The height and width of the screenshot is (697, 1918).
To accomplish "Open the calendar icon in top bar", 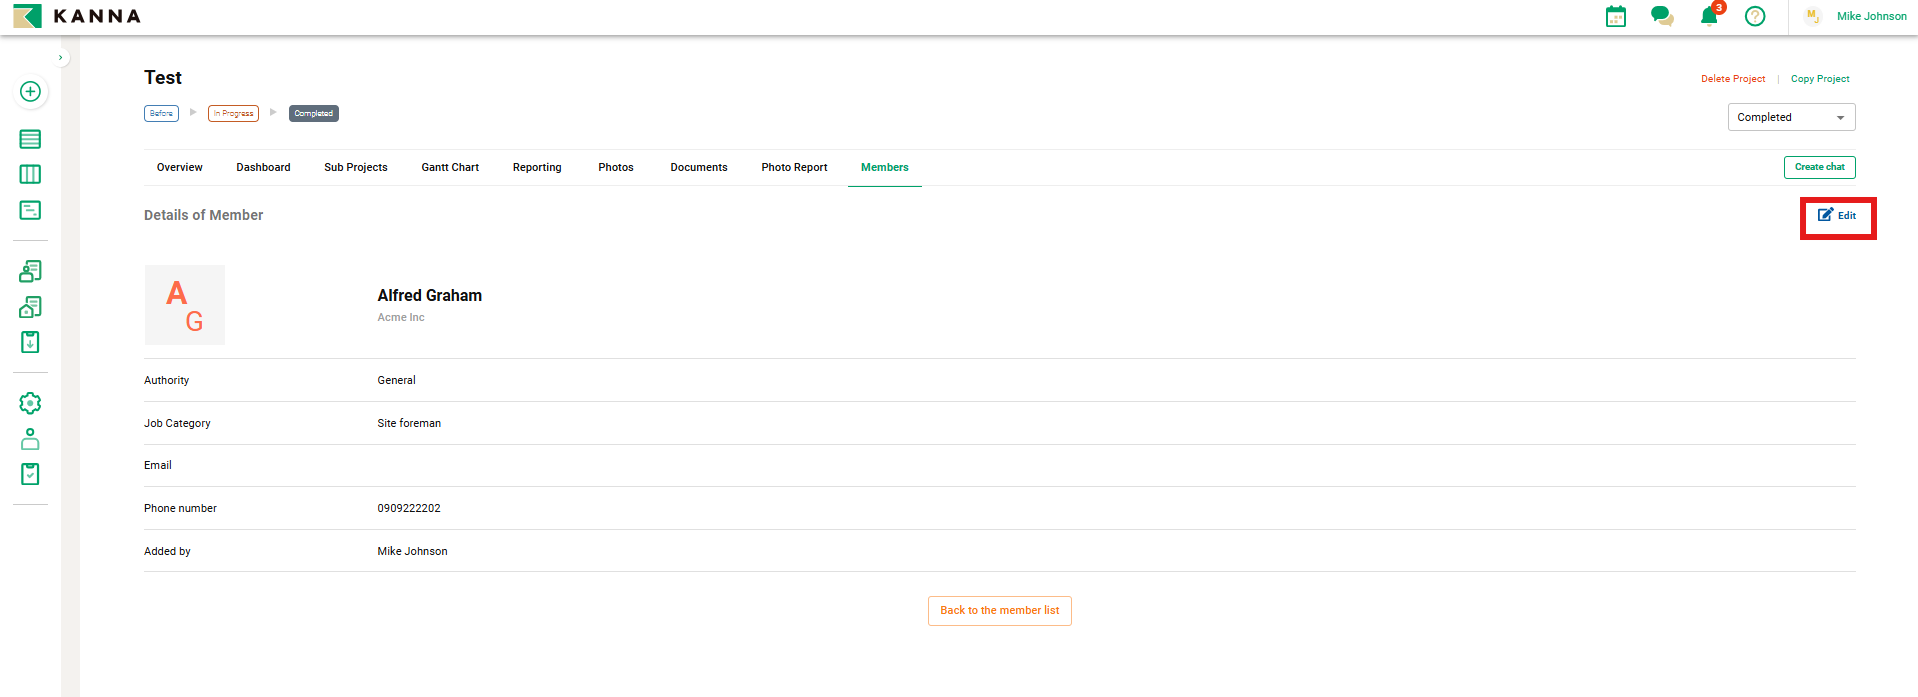I will (1615, 16).
